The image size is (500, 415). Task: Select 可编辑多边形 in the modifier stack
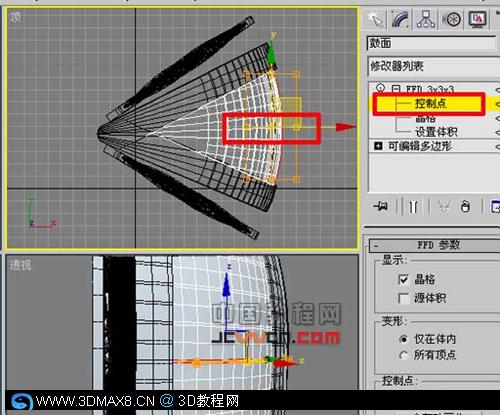[420, 146]
